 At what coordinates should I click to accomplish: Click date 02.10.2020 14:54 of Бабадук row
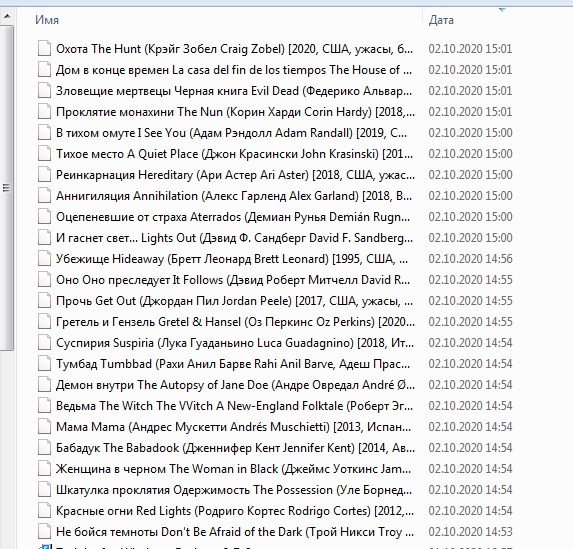470,448
